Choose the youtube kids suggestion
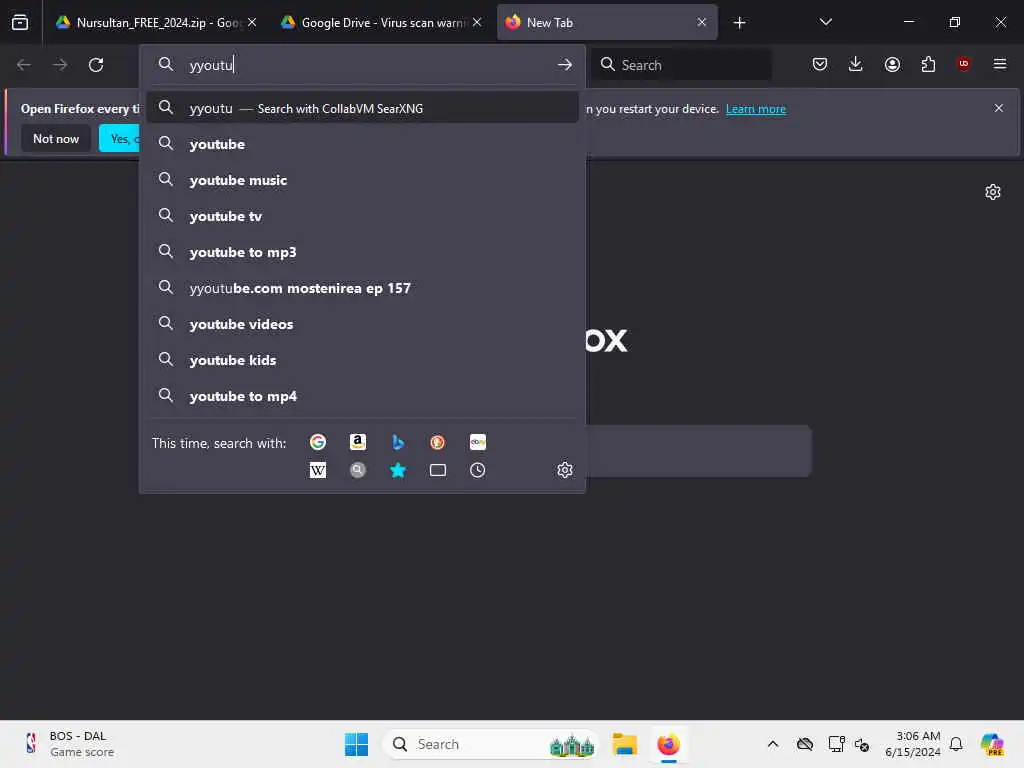1024x768 pixels. pos(362,360)
